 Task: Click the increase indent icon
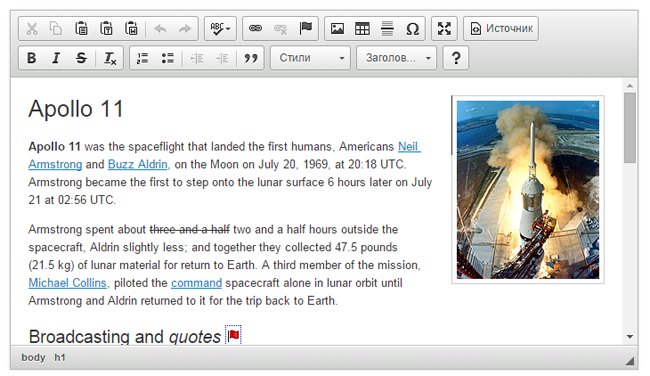point(222,58)
